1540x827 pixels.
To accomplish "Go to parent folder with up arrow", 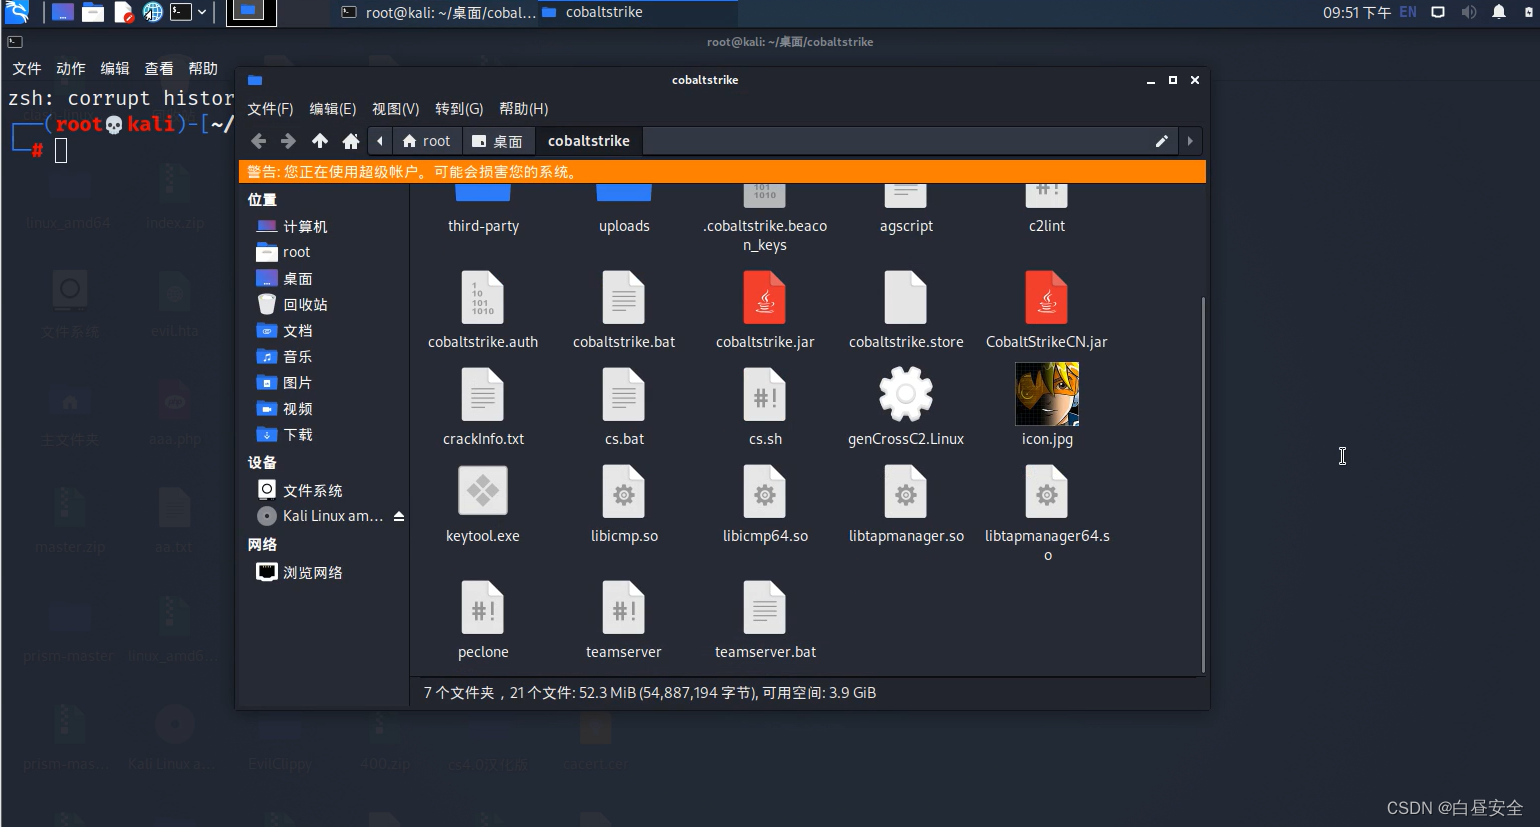I will [320, 141].
